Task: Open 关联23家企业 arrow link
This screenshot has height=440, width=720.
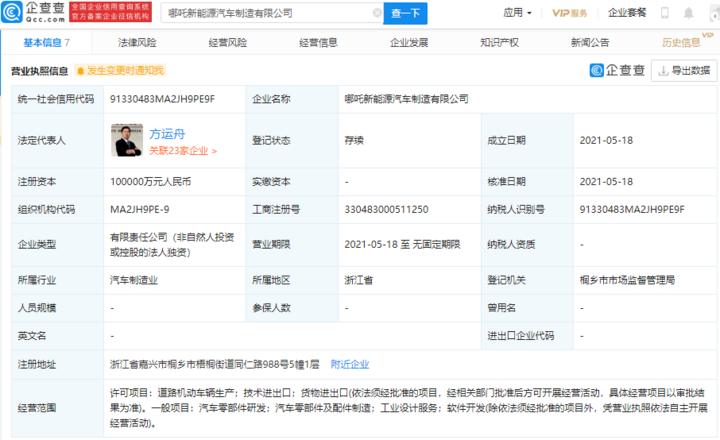Action: [182, 151]
